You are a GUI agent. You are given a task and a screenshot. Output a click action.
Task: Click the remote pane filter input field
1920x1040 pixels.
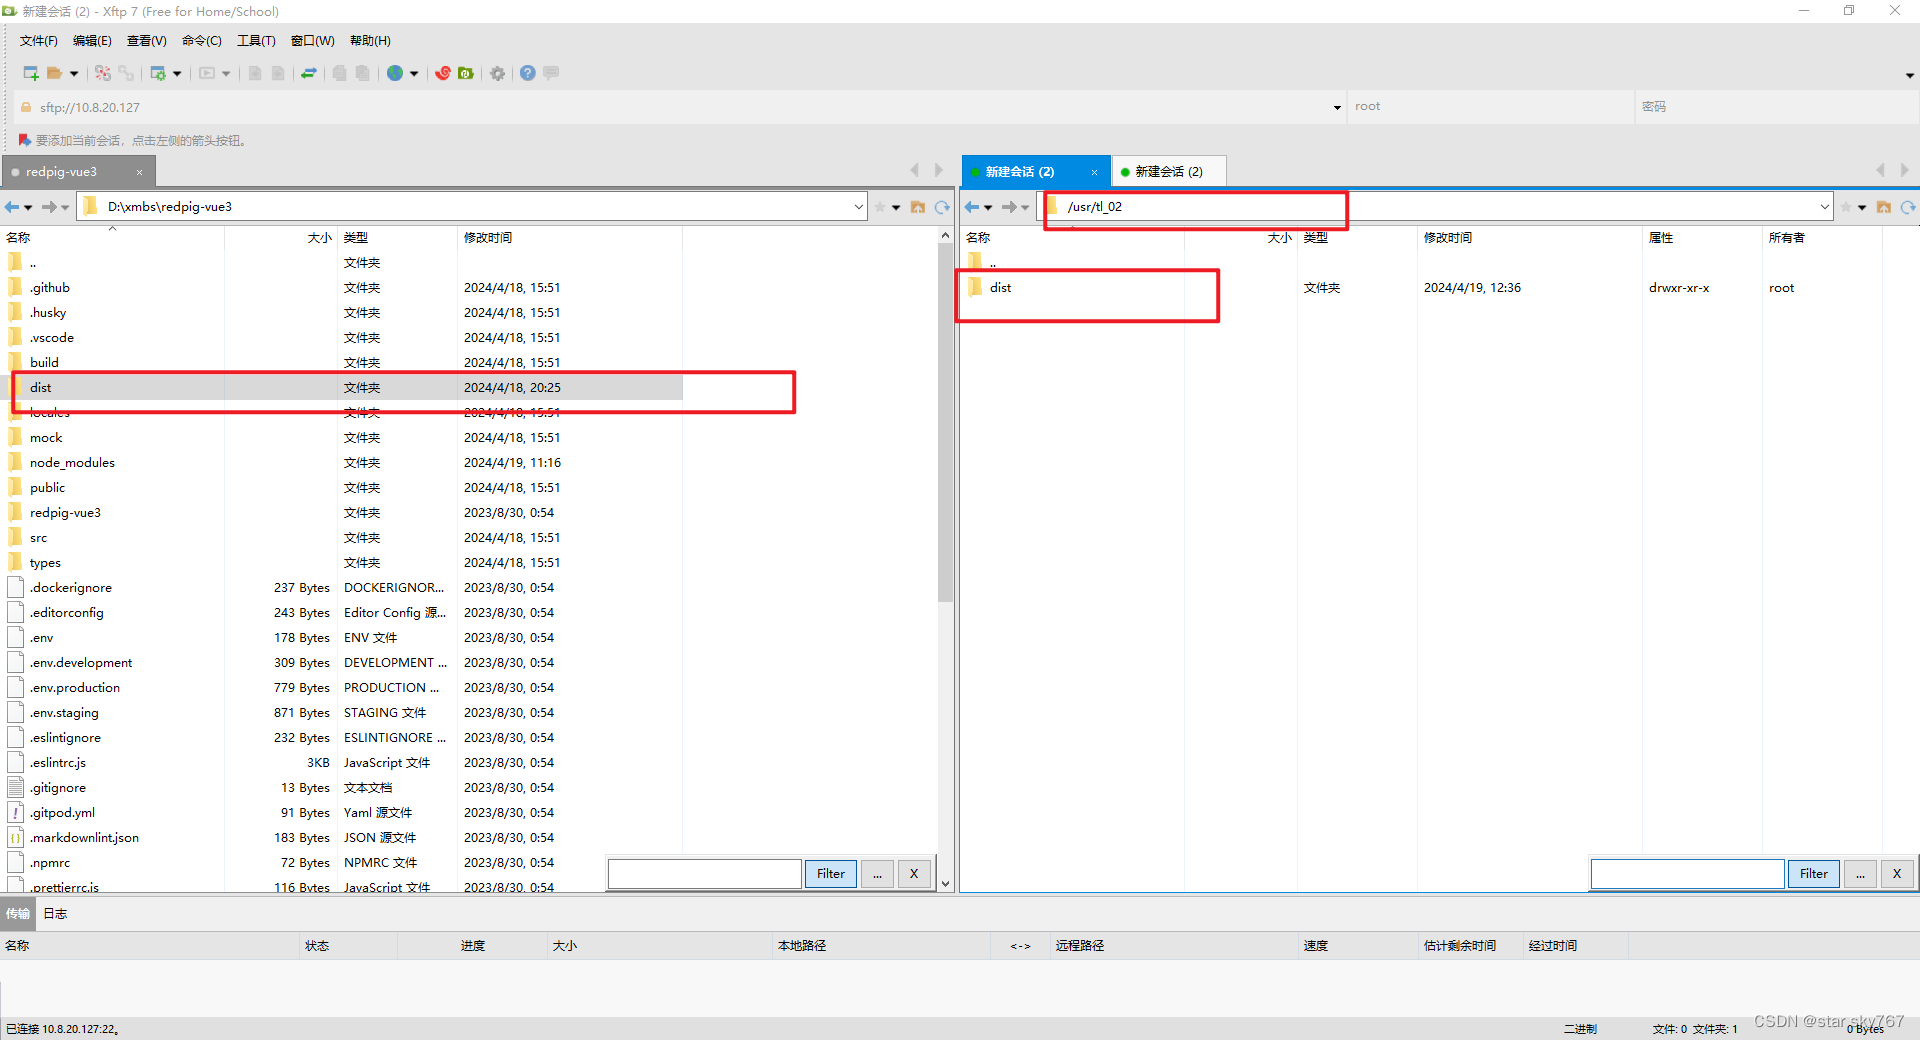[x=1688, y=874]
